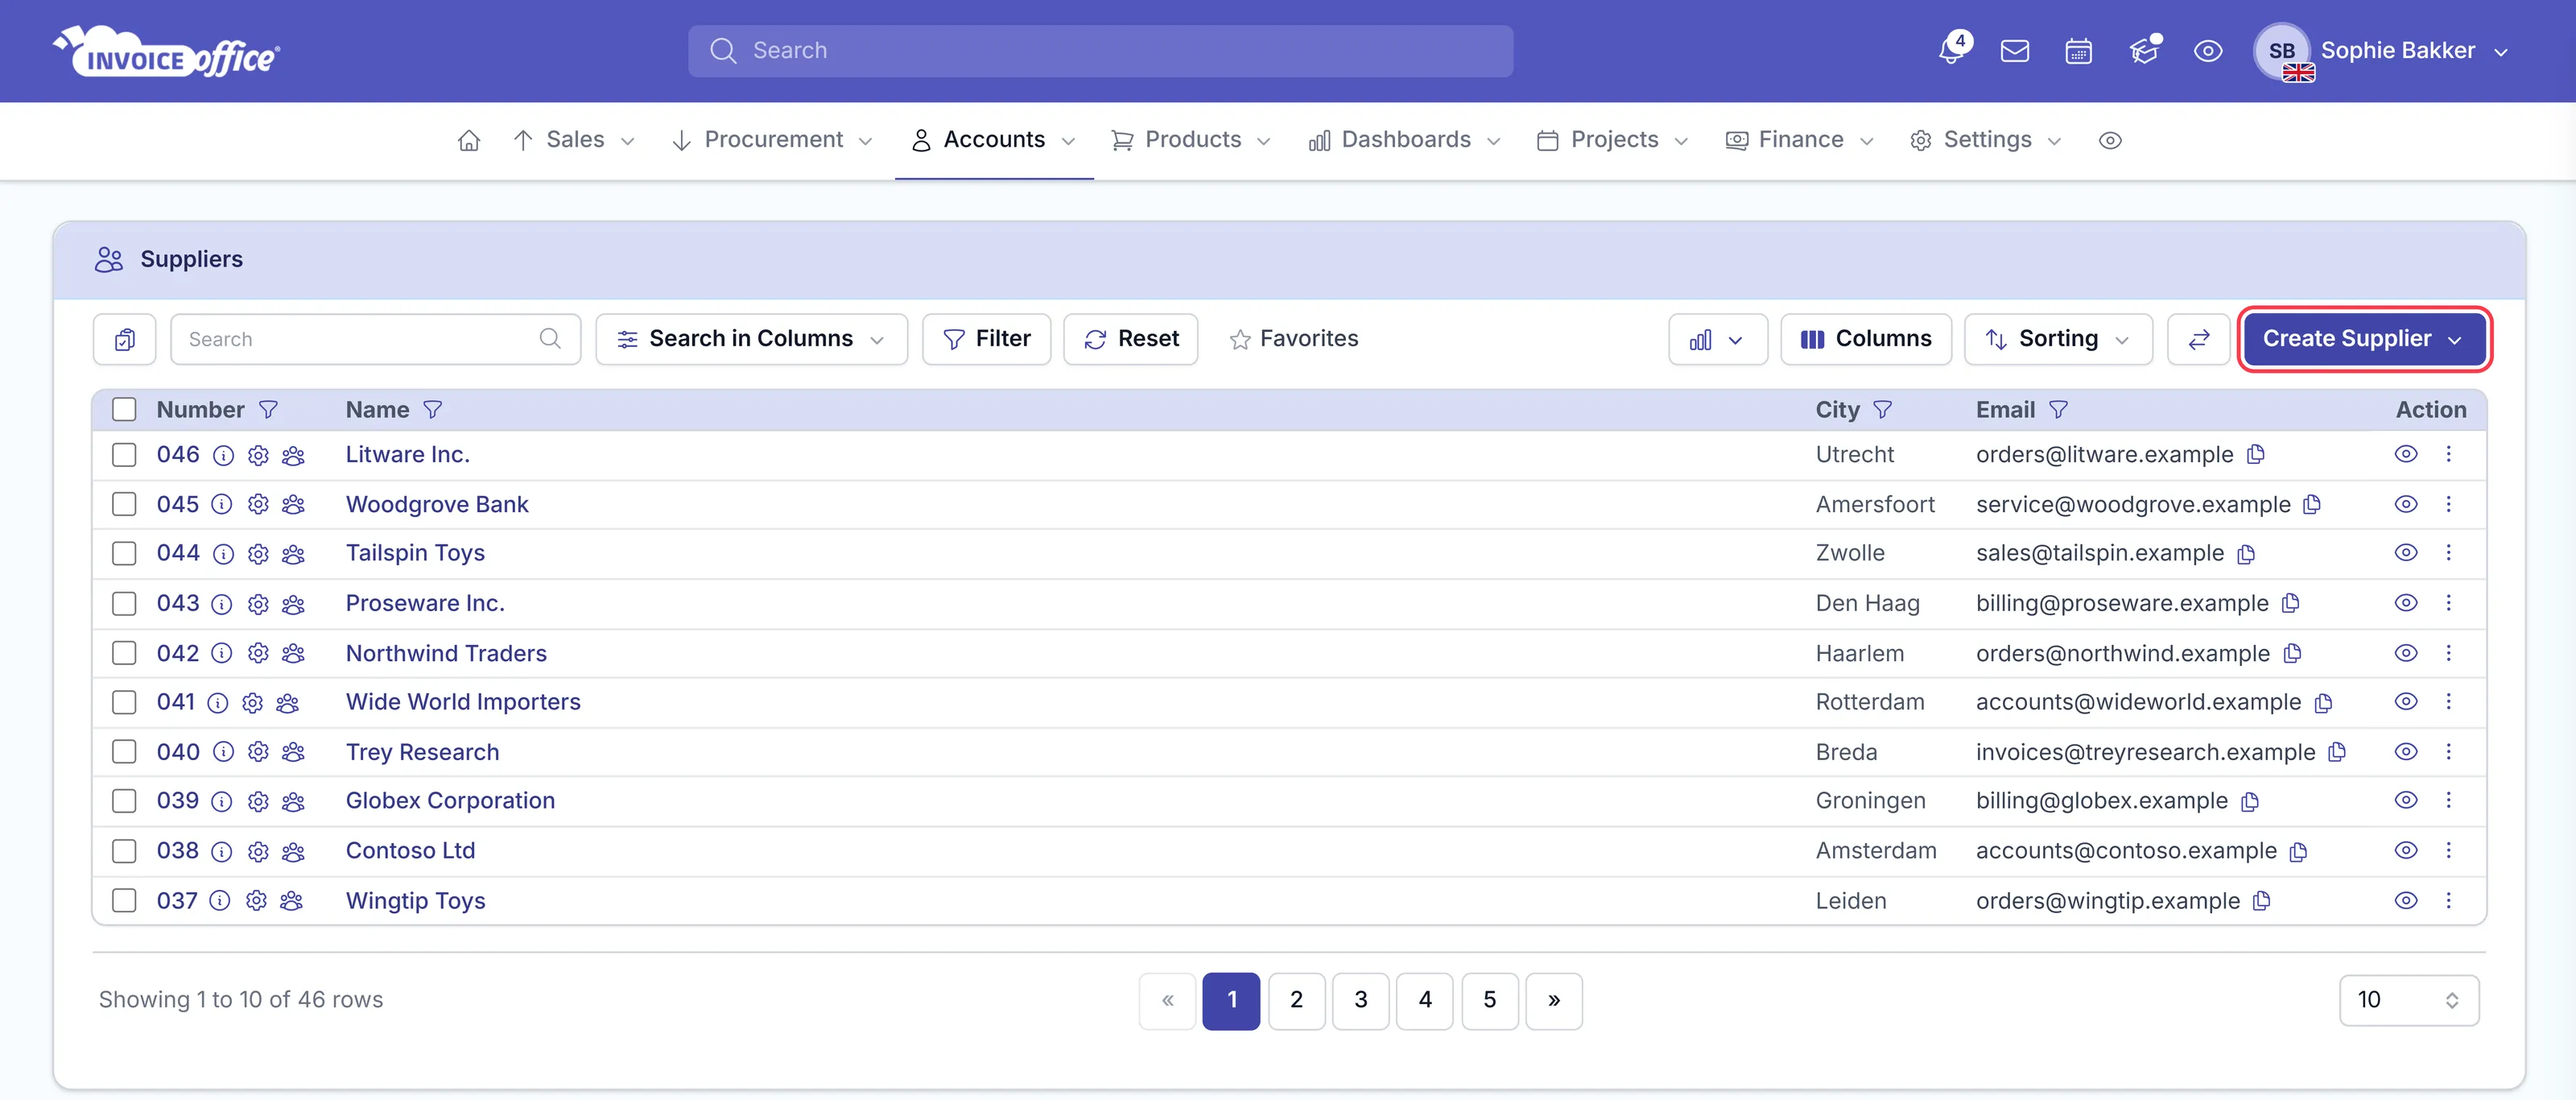Screen dimensions: 2576x1100
Task: Go to the home icon in navigation
Action: point(469,140)
